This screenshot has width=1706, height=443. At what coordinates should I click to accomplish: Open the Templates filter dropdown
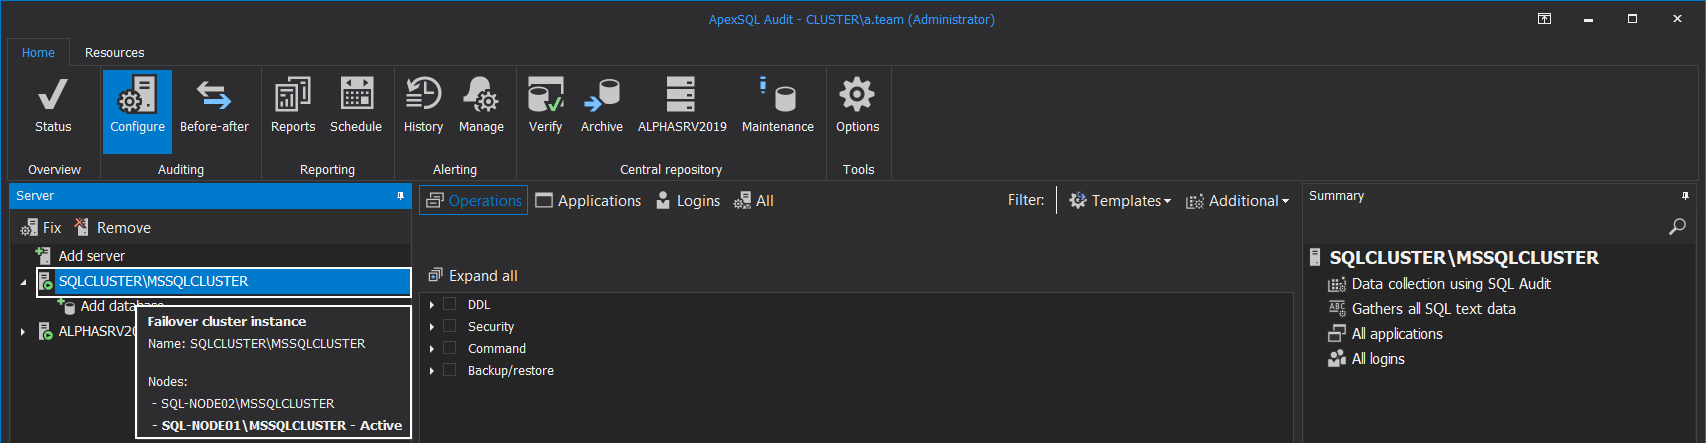(1120, 200)
